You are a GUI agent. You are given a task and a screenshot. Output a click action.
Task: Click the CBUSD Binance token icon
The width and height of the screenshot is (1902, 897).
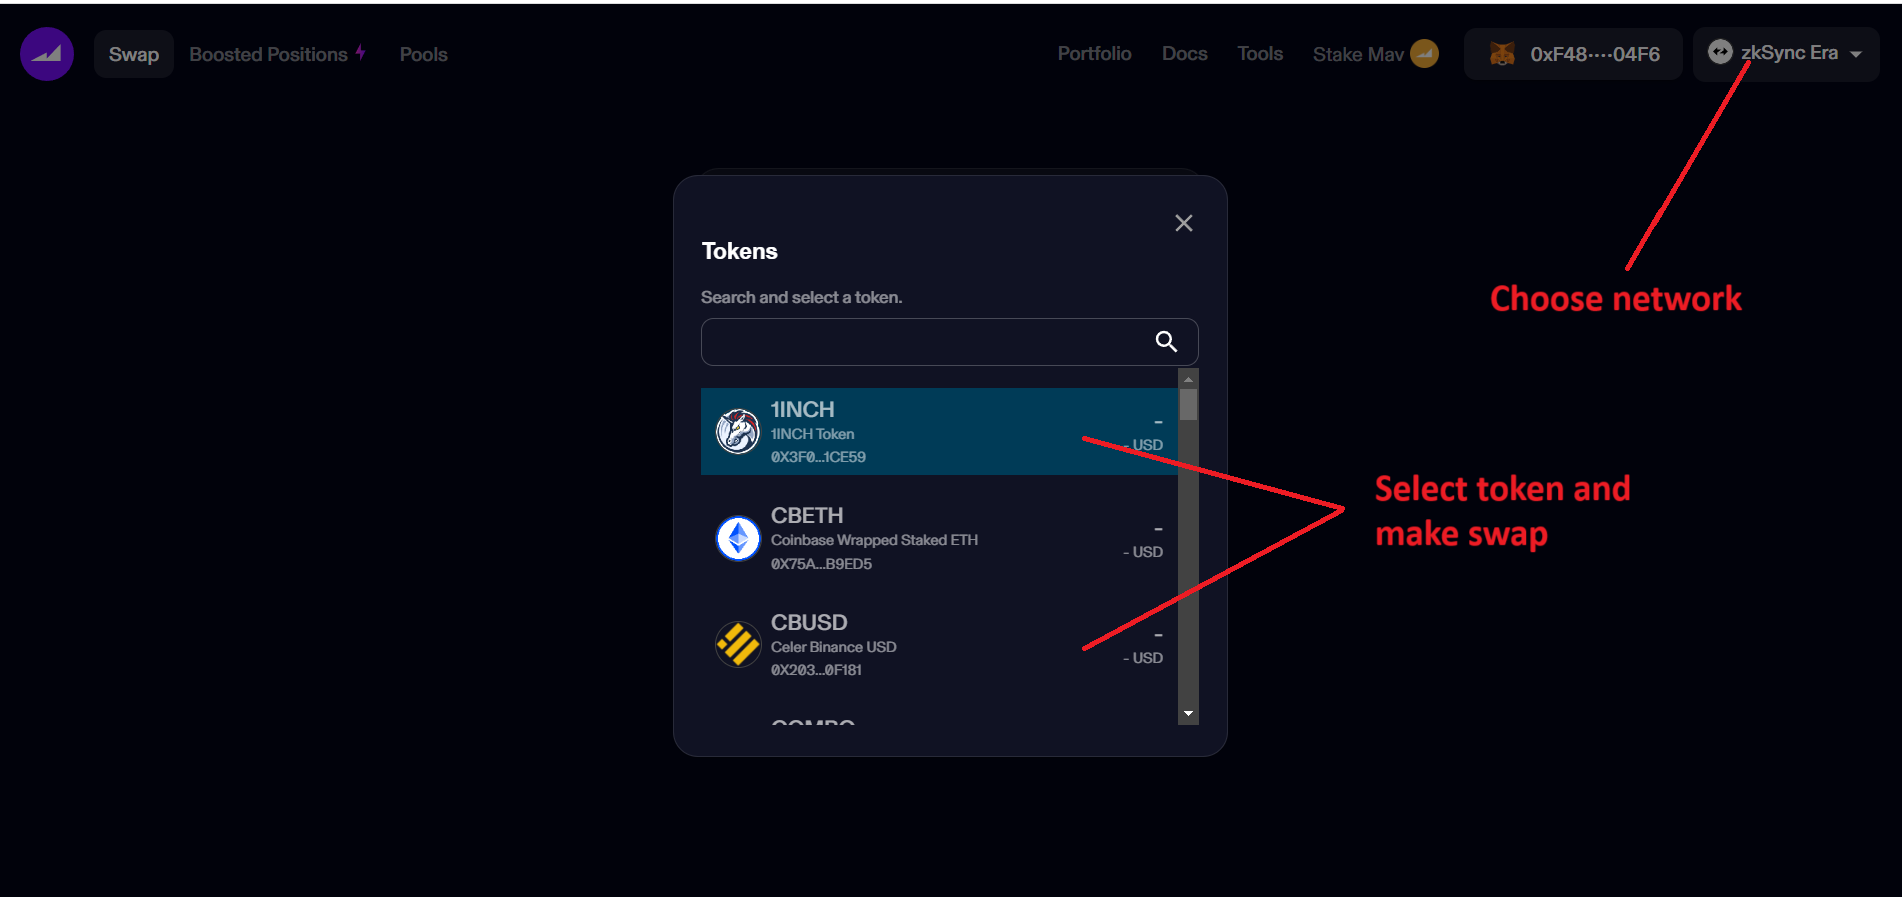click(738, 645)
